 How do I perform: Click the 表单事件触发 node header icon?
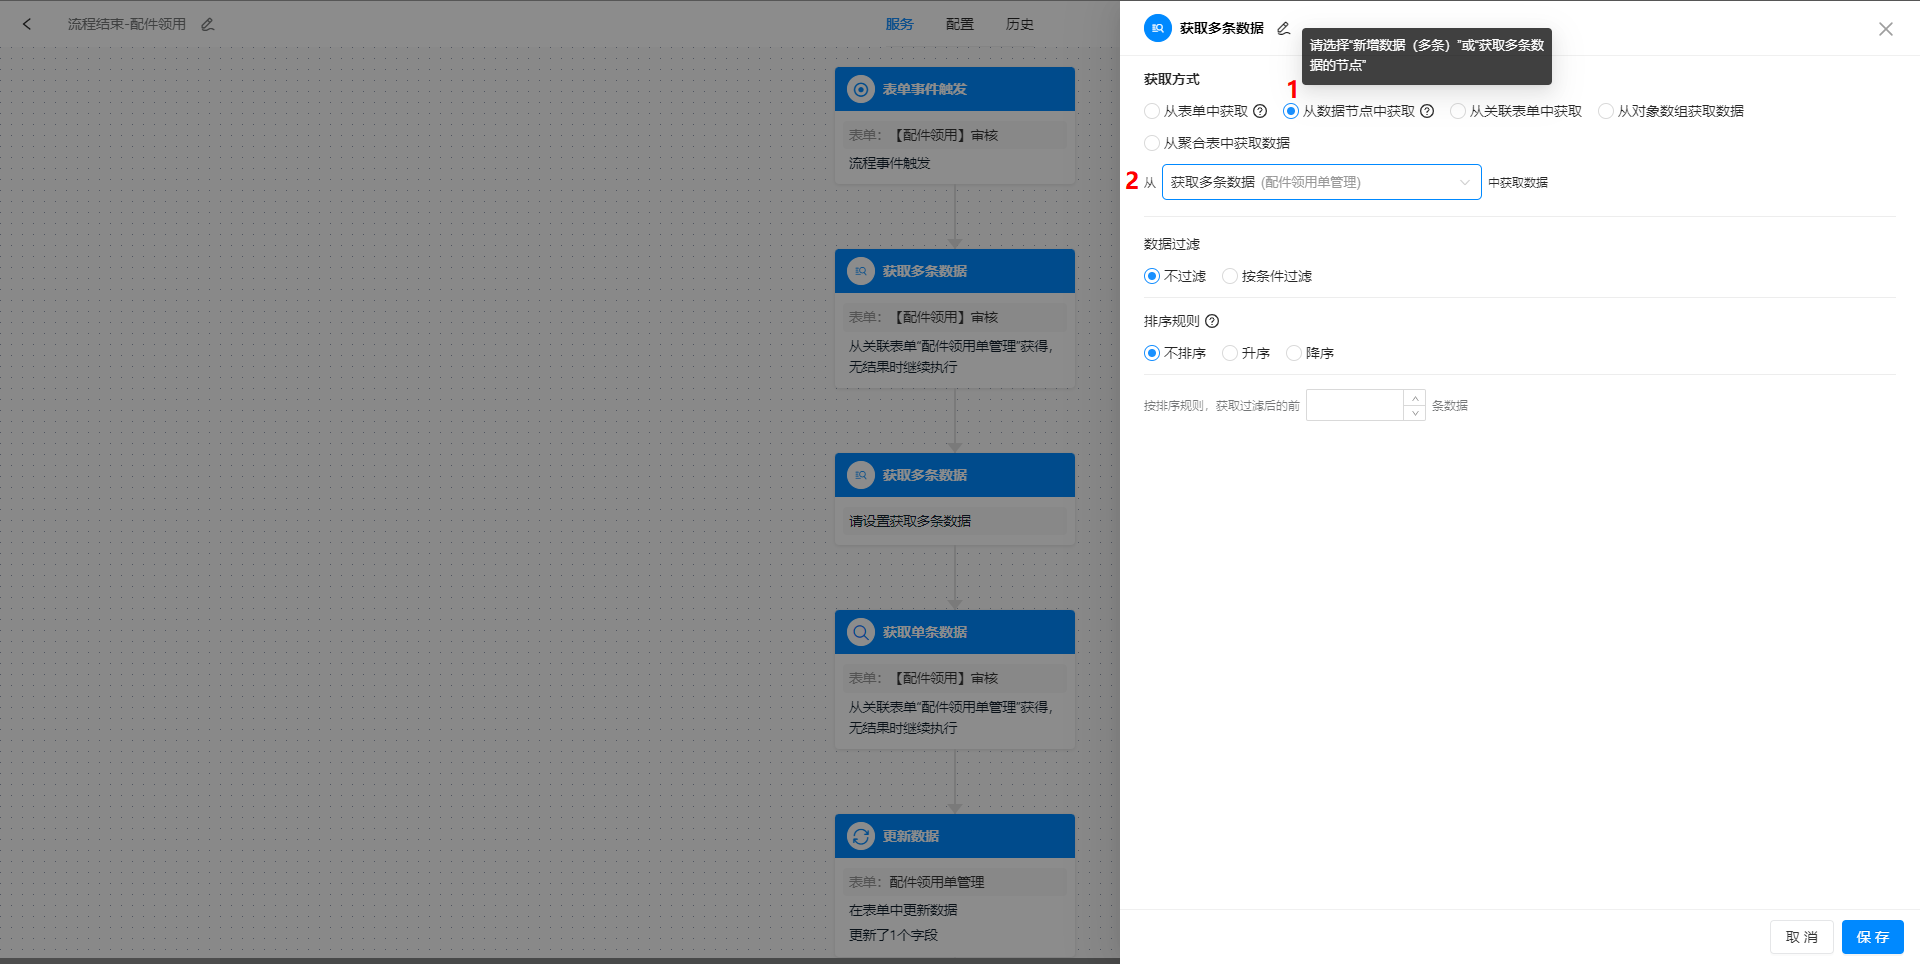(861, 88)
